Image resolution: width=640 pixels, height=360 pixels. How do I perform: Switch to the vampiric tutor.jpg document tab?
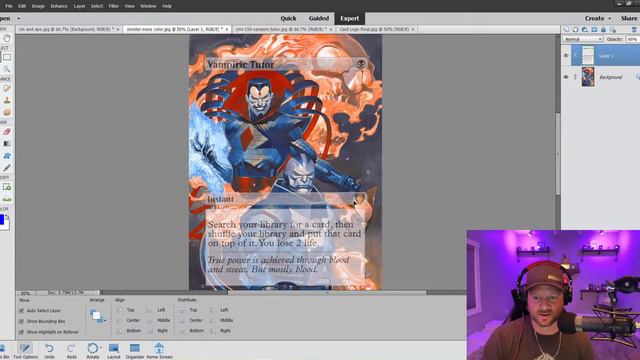(x=281, y=29)
